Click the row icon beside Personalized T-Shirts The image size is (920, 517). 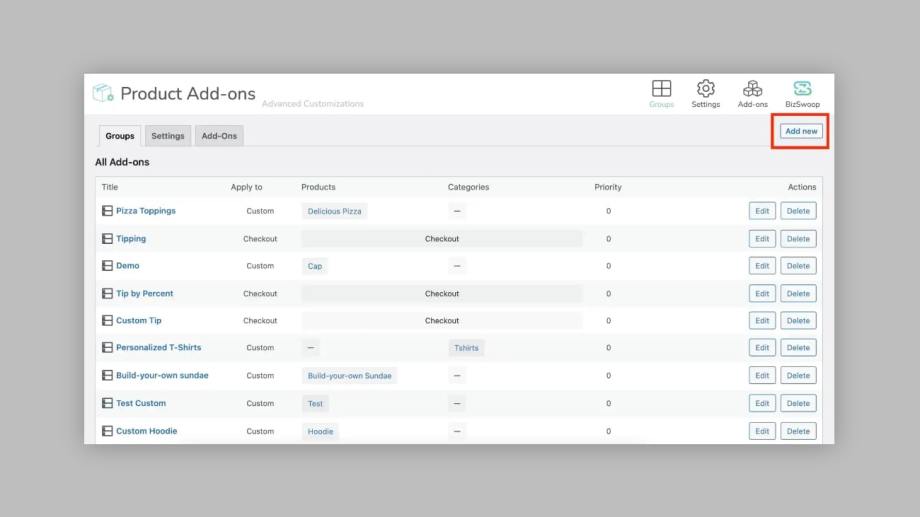[107, 347]
